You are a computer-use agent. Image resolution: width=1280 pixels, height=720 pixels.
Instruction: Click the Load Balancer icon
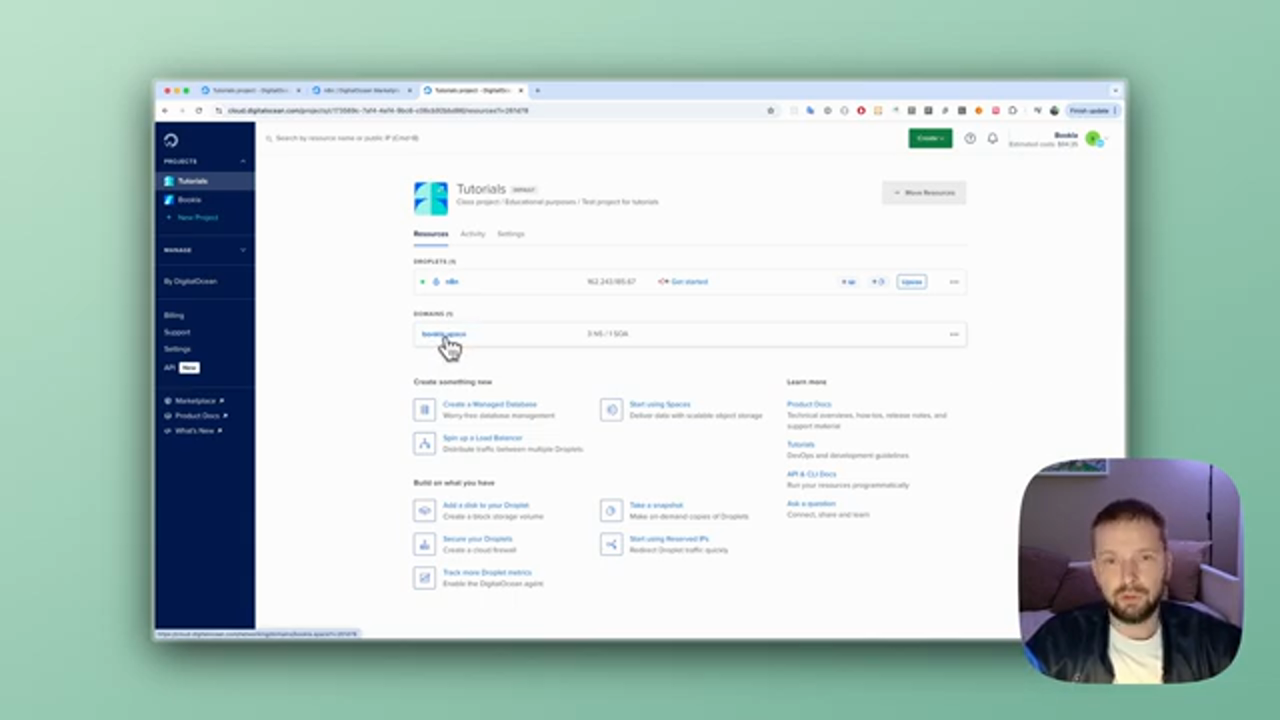(425, 443)
